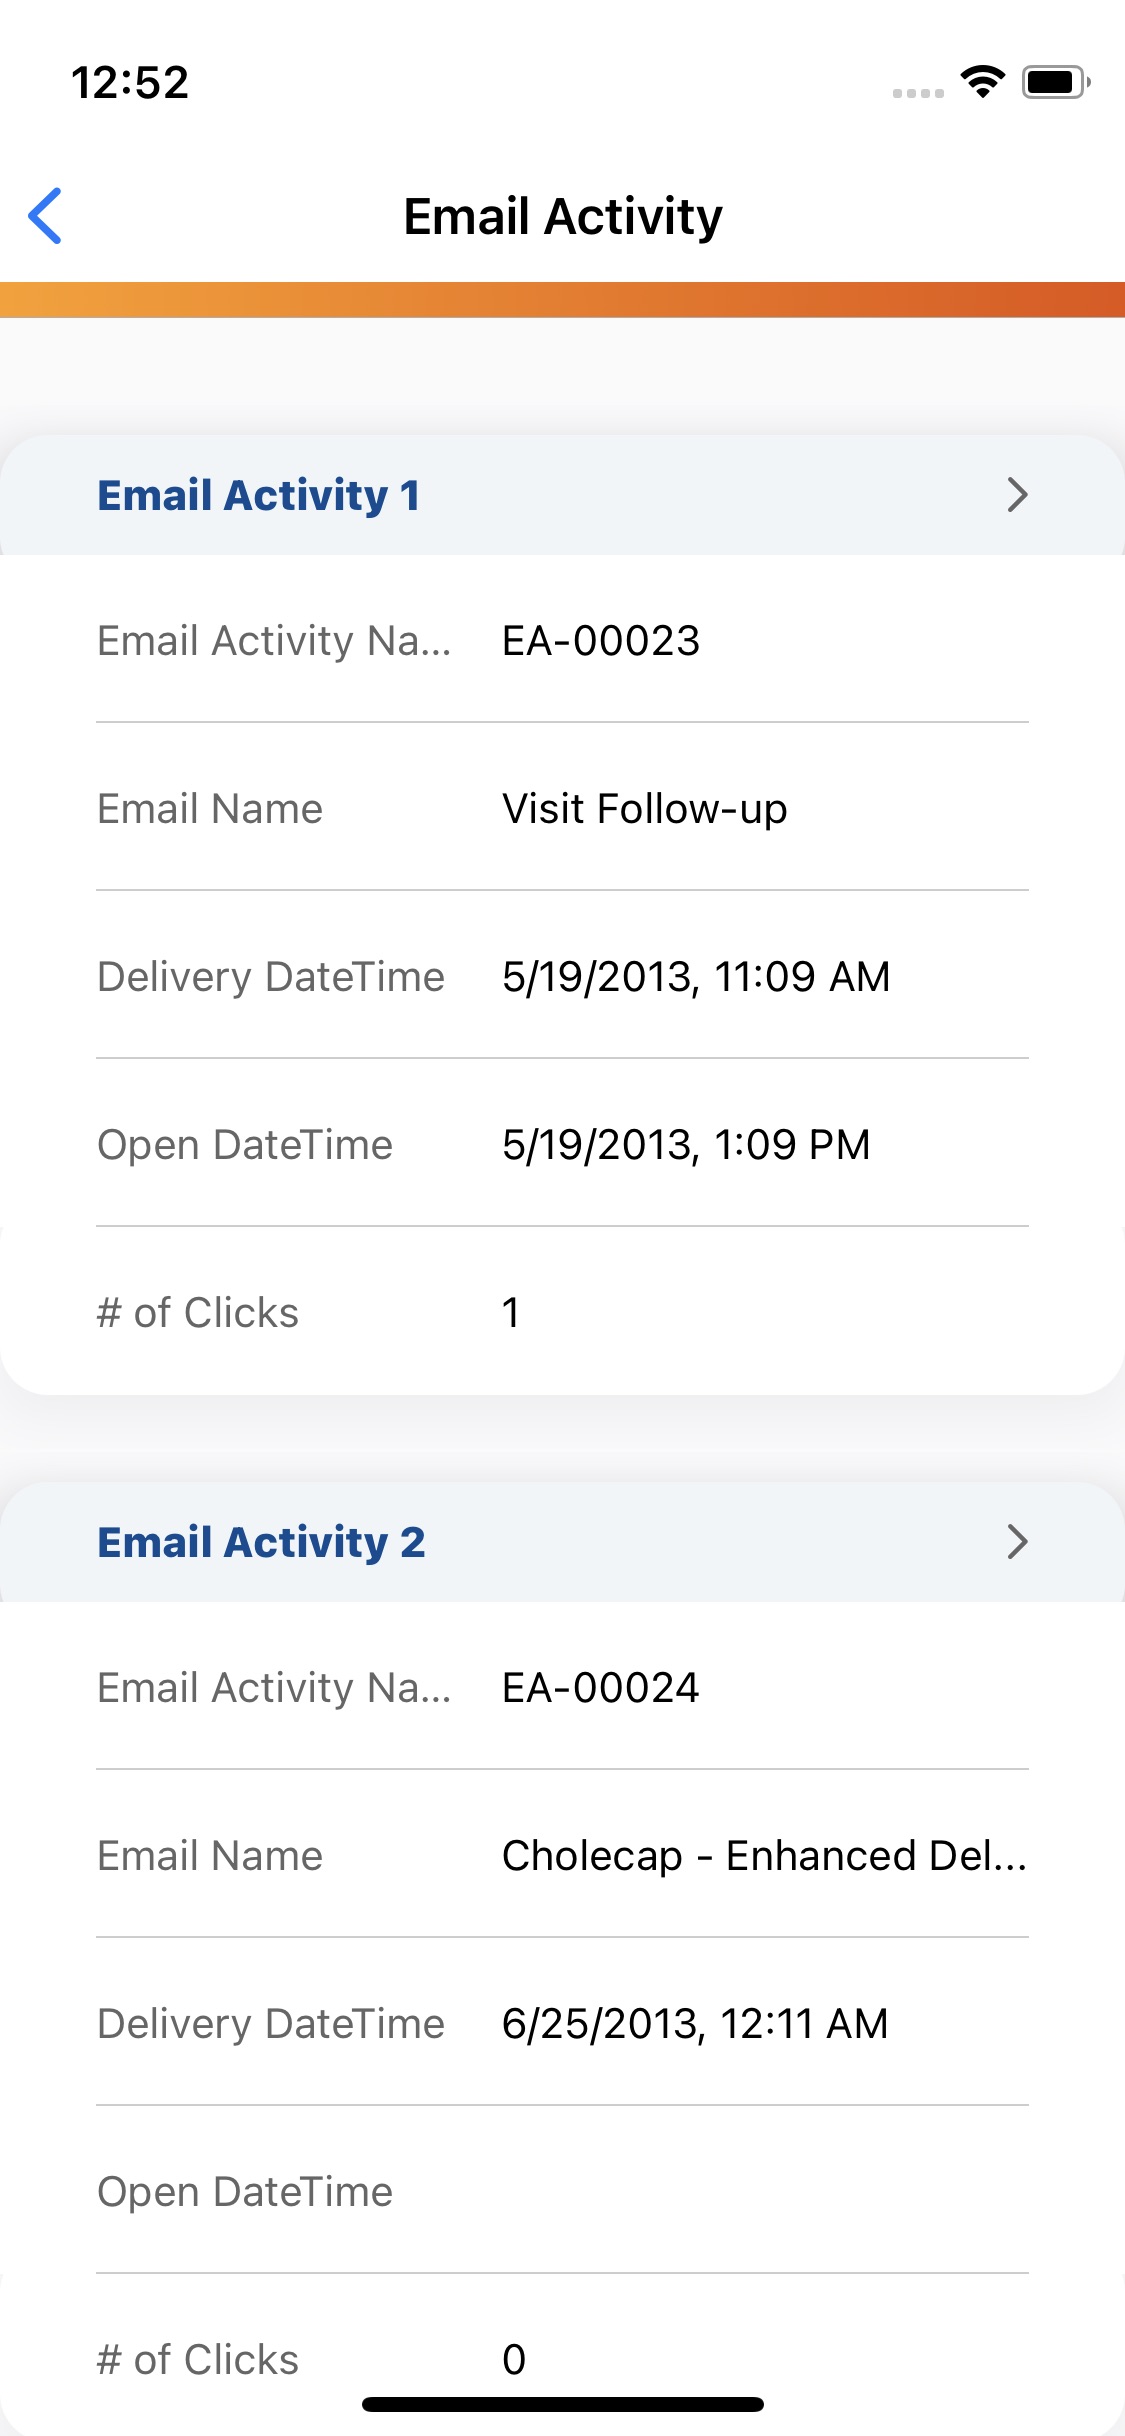Tap the clicks count of 0

coord(514,2359)
